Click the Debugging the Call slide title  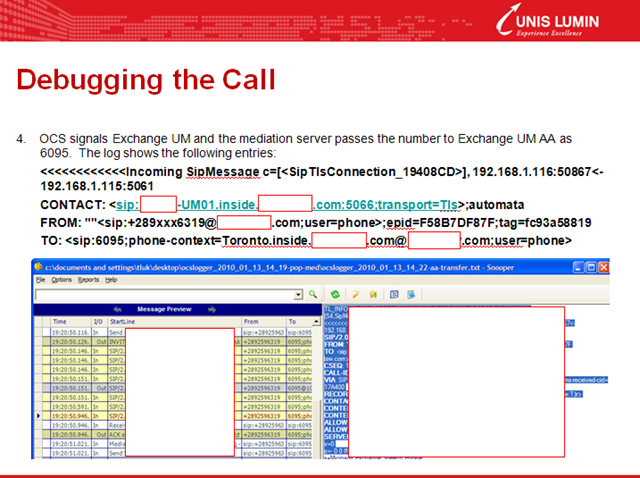click(146, 80)
